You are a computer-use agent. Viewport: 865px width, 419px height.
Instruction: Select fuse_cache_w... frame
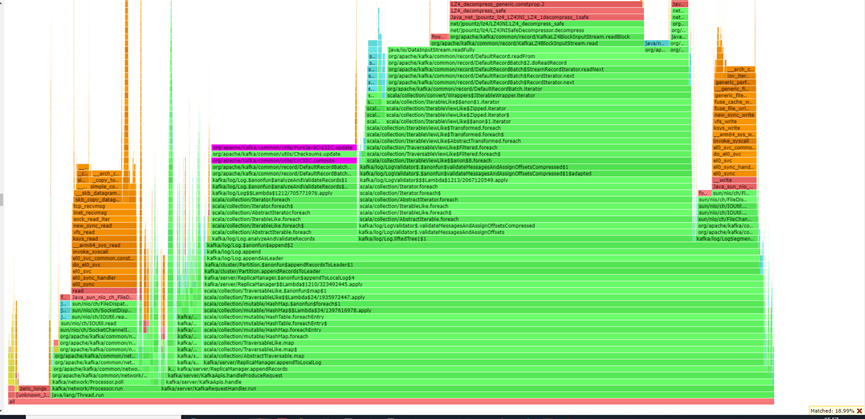click(734, 102)
